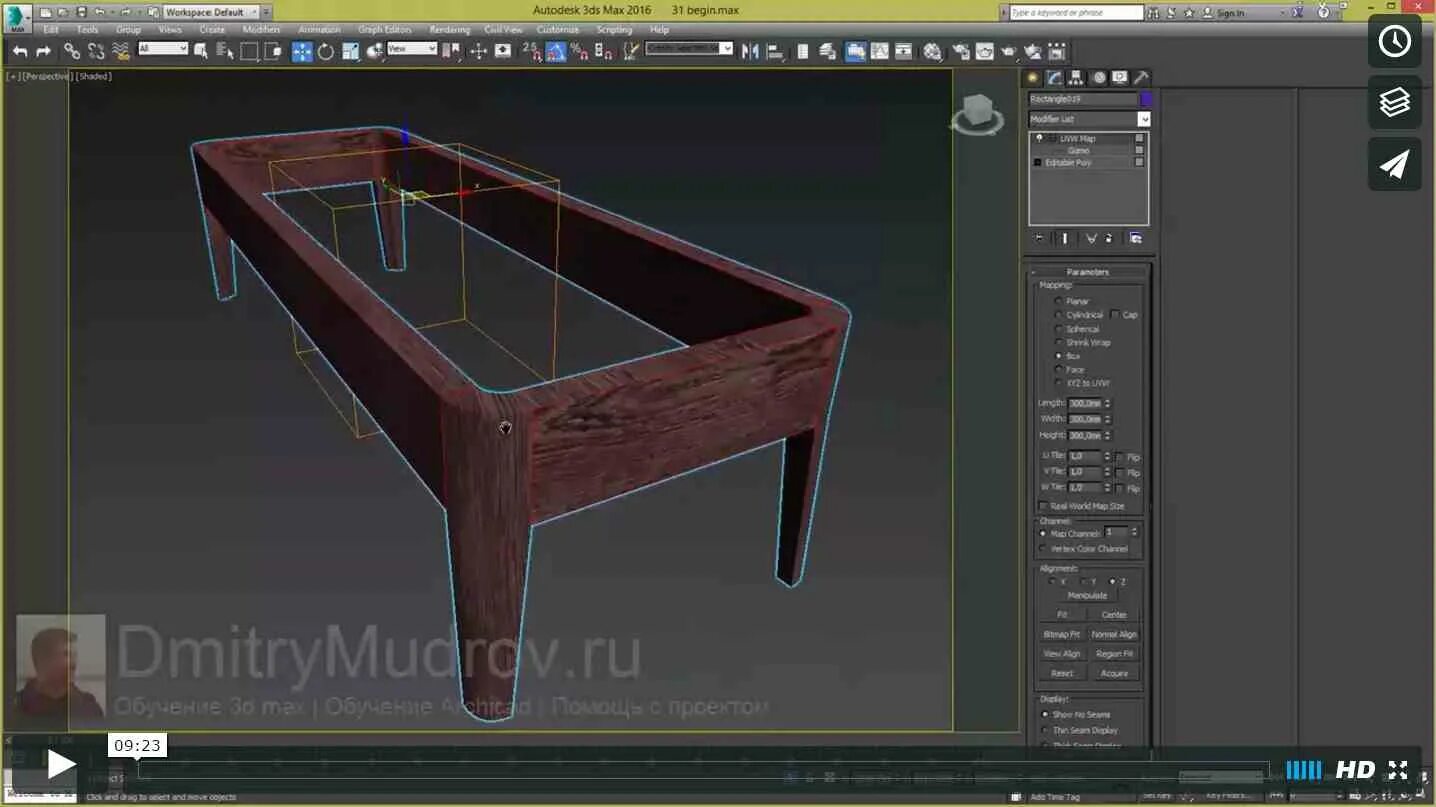Open the Edit menu
This screenshot has height=807, width=1436.
(51, 30)
